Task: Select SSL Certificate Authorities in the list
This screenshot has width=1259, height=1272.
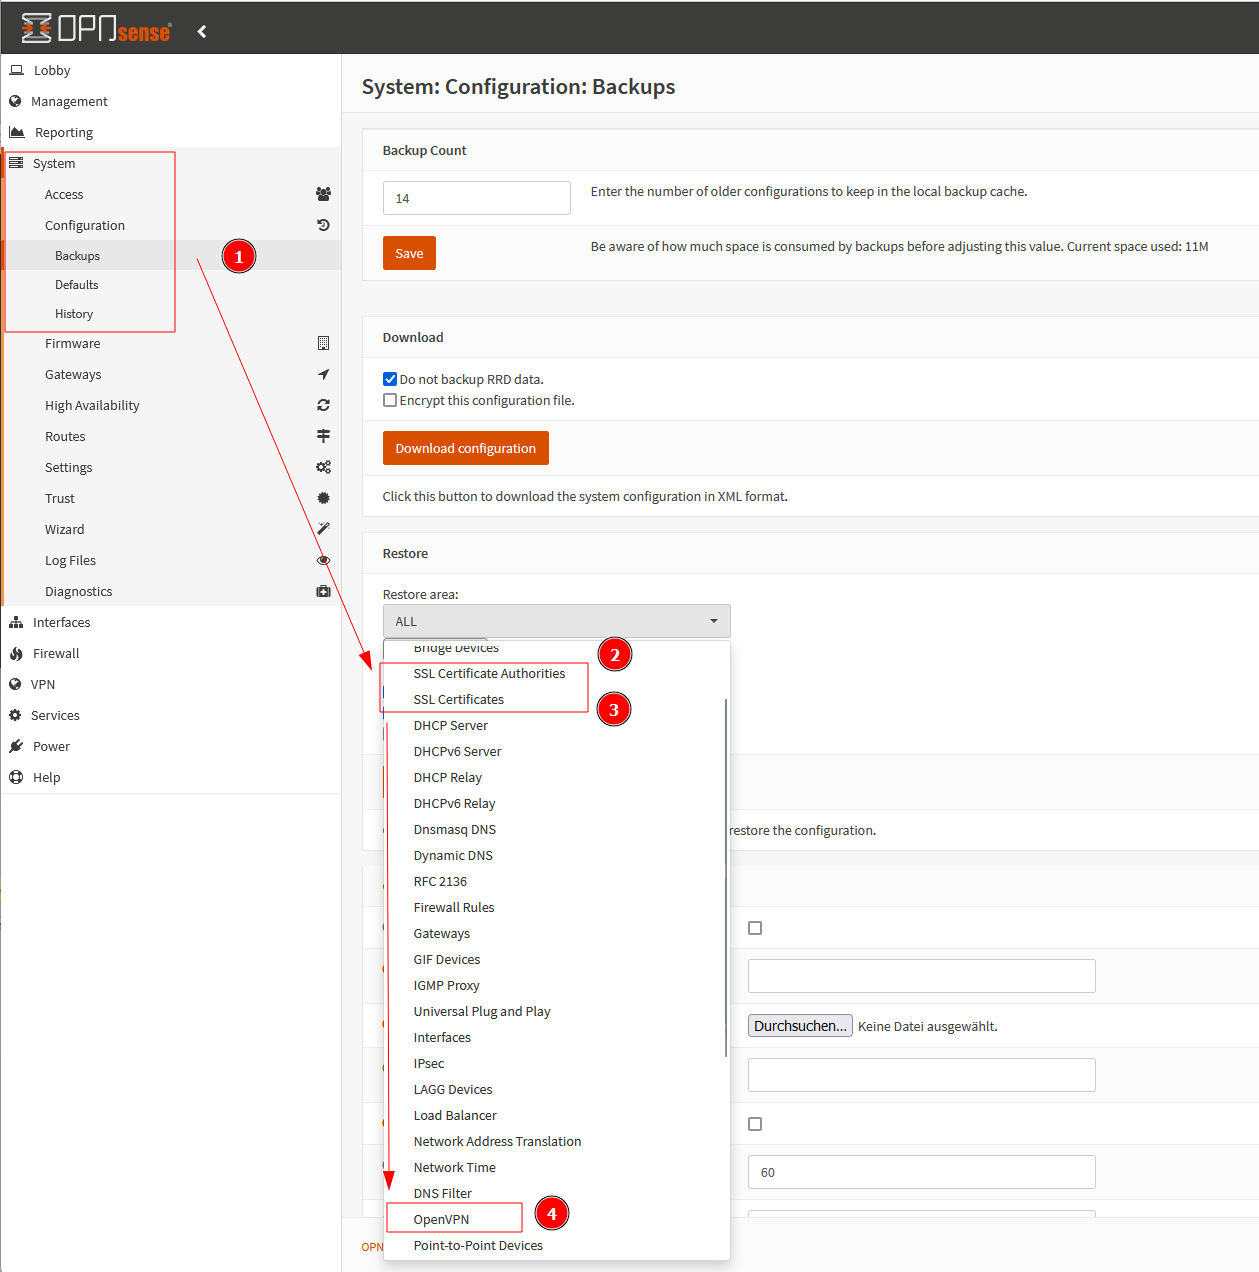Action: pyautogui.click(x=489, y=673)
